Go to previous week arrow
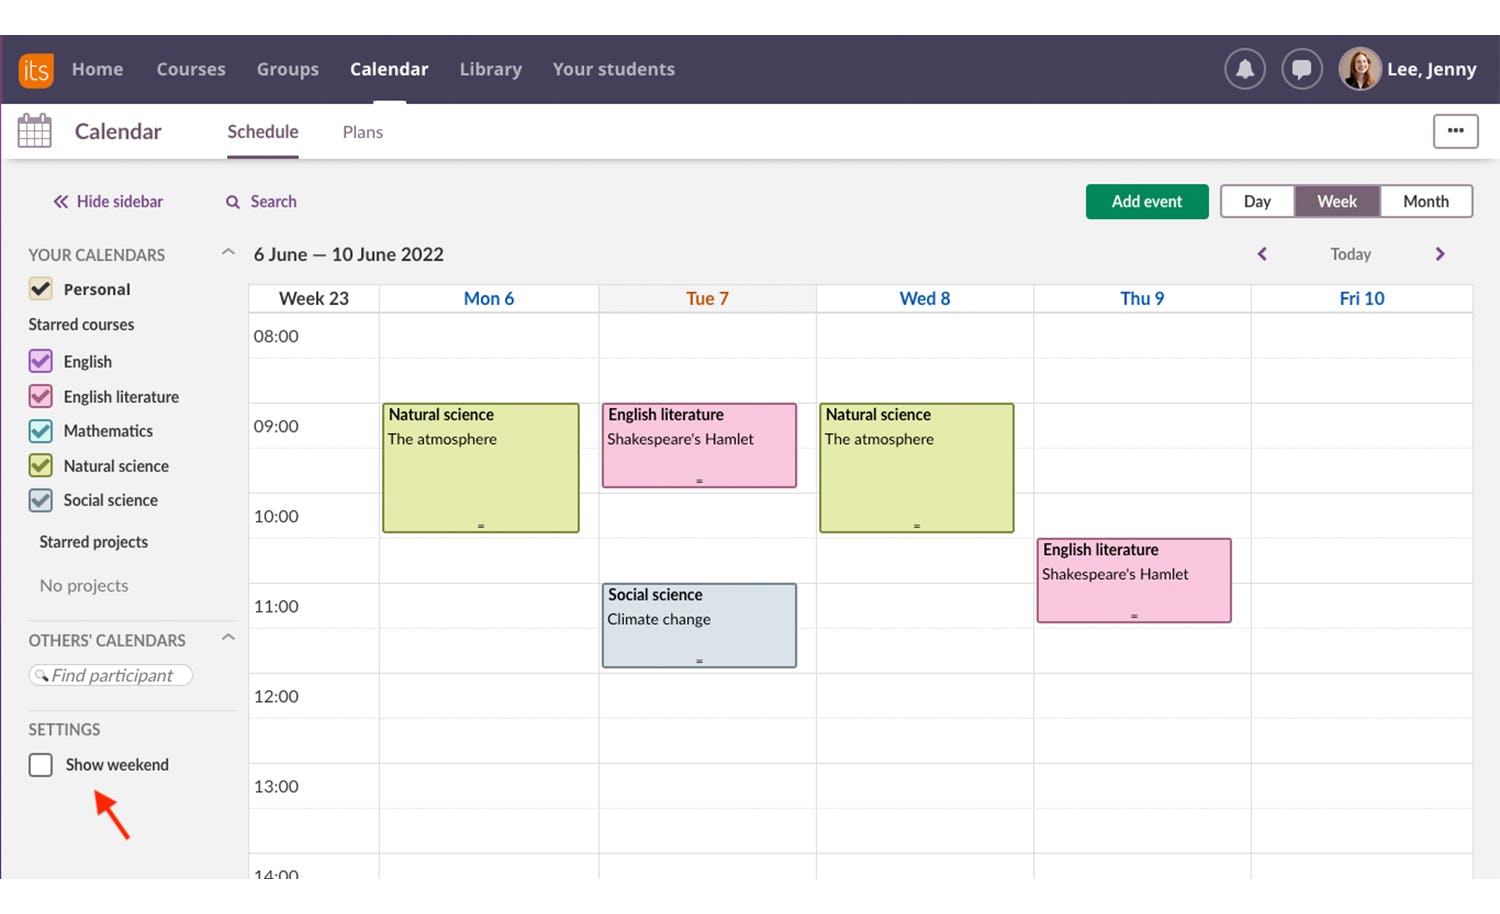 (1262, 254)
